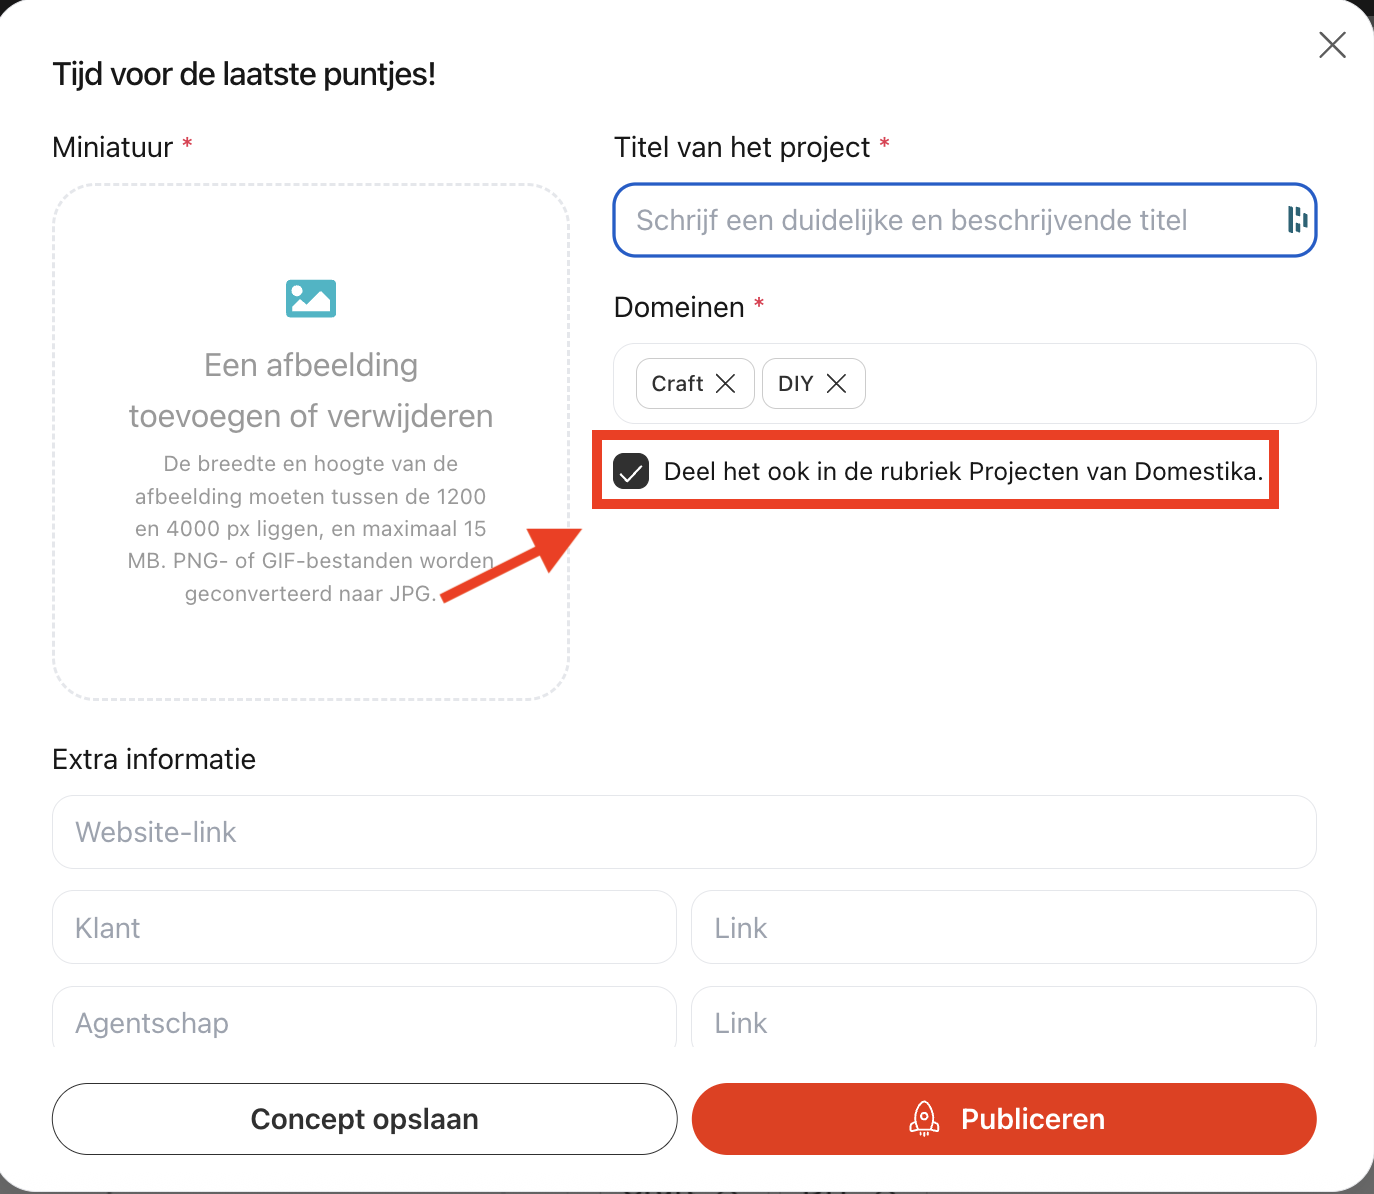Remove the Craft domain tag
The height and width of the screenshot is (1194, 1374).
pos(726,384)
